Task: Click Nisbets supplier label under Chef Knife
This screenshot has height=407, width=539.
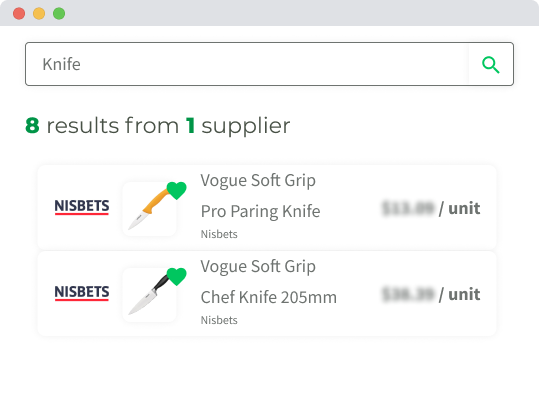Action: coord(219,320)
